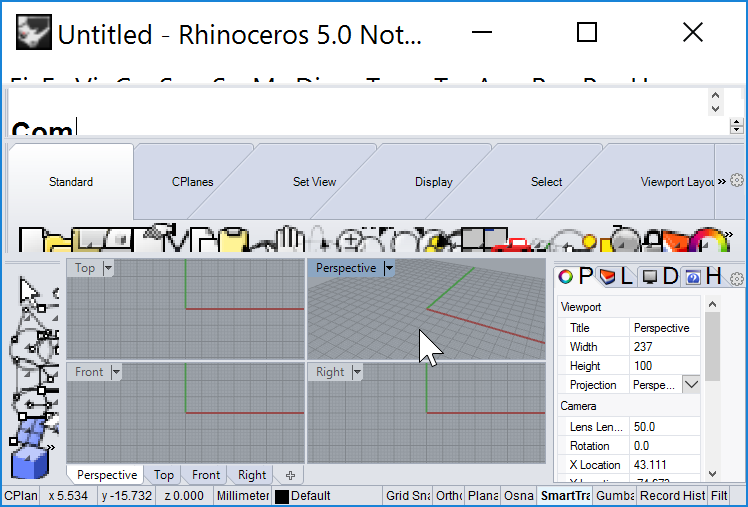Click the Zoom magnifier plus icon
This screenshot has width=748, height=507.
pos(351,240)
